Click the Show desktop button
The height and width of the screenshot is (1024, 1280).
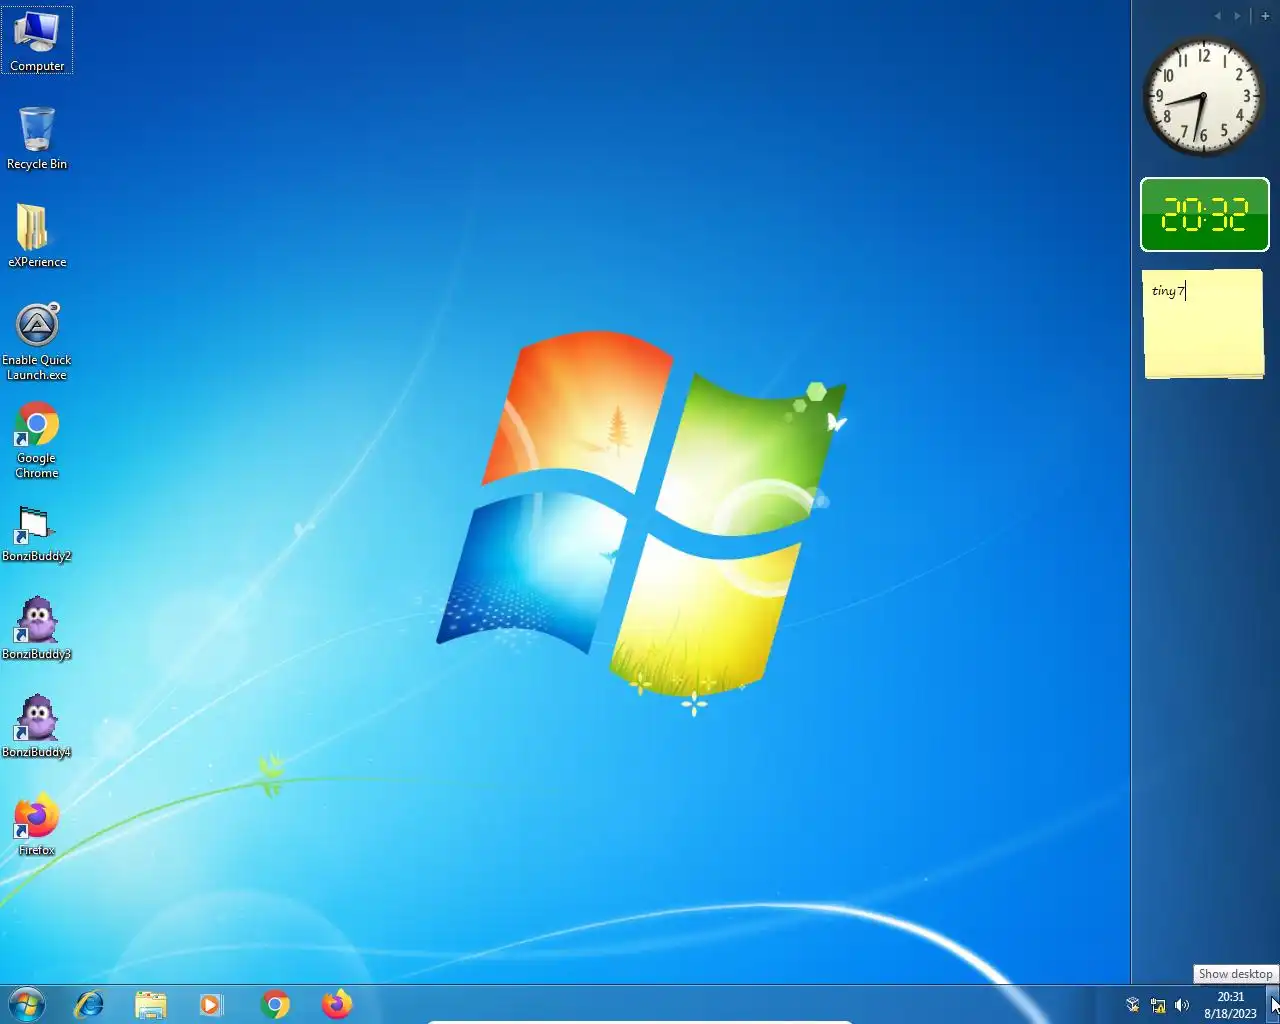coord(1273,1004)
